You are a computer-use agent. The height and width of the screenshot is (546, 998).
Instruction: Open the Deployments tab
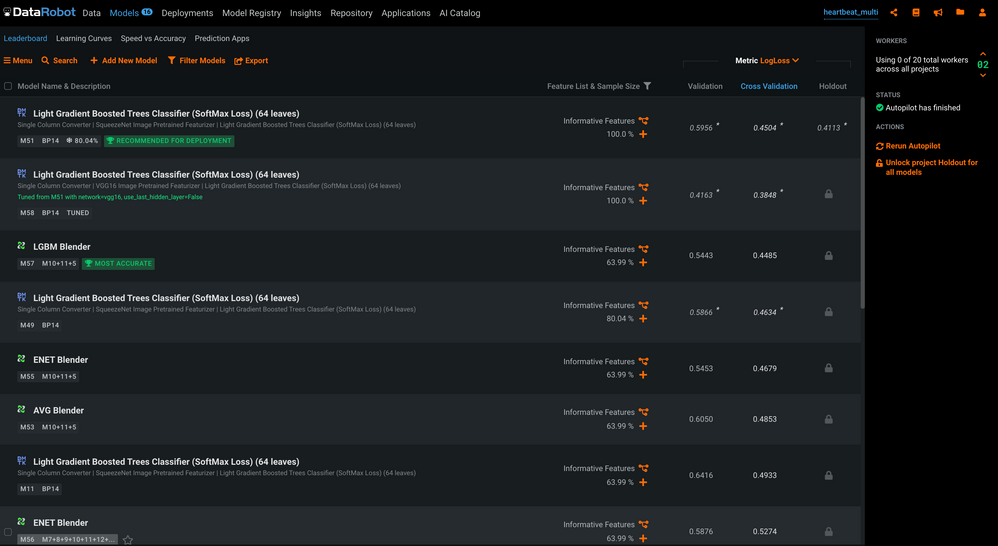point(187,13)
